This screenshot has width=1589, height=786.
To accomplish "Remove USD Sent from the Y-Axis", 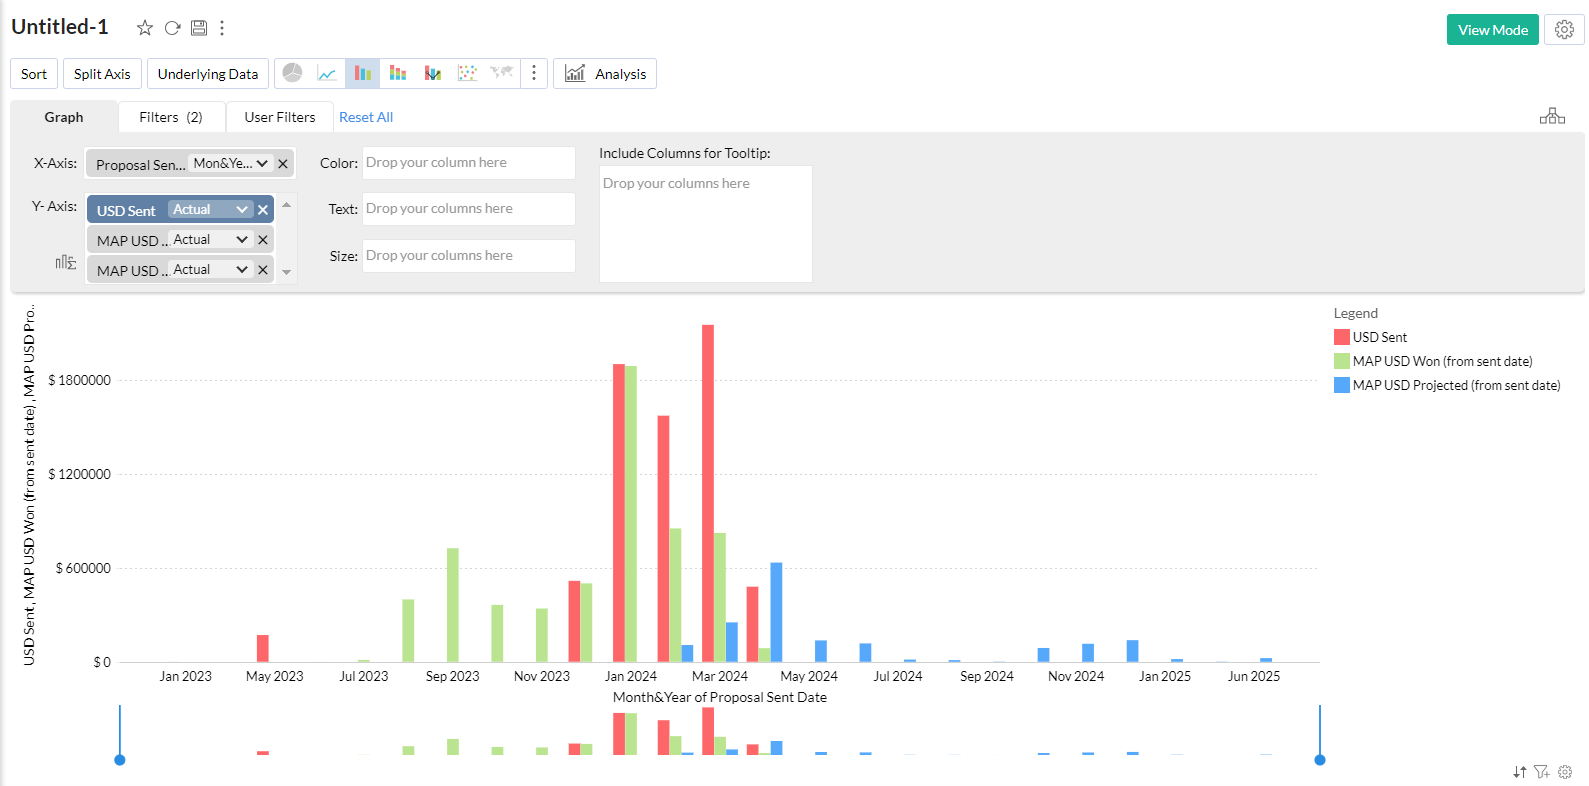I will pos(263,210).
